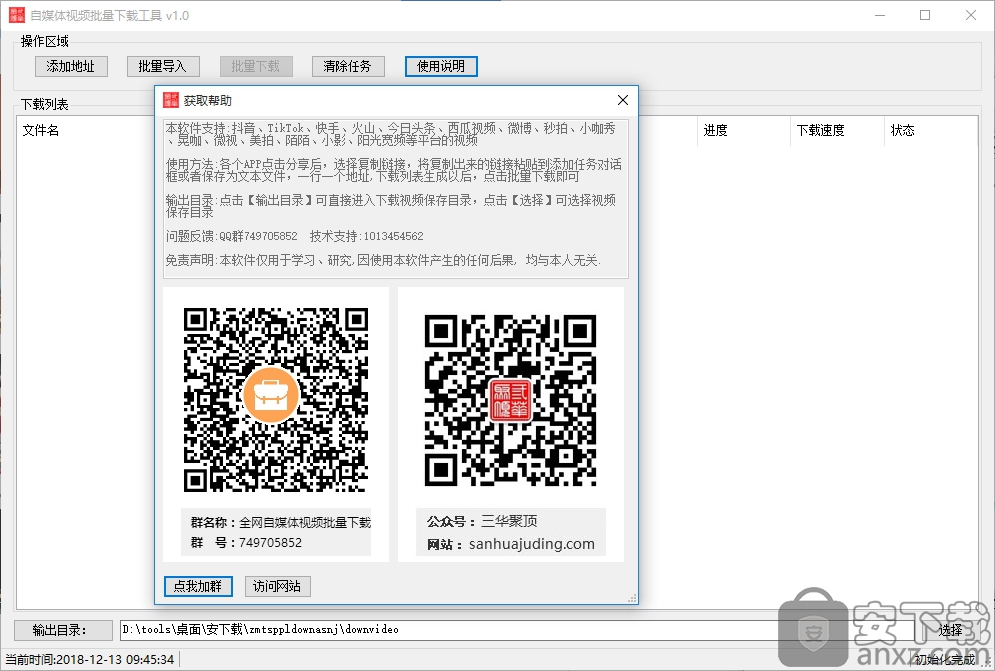This screenshot has height=671, width=995.
Task: Click the 免责声明 disclaimer line
Action: [383, 260]
